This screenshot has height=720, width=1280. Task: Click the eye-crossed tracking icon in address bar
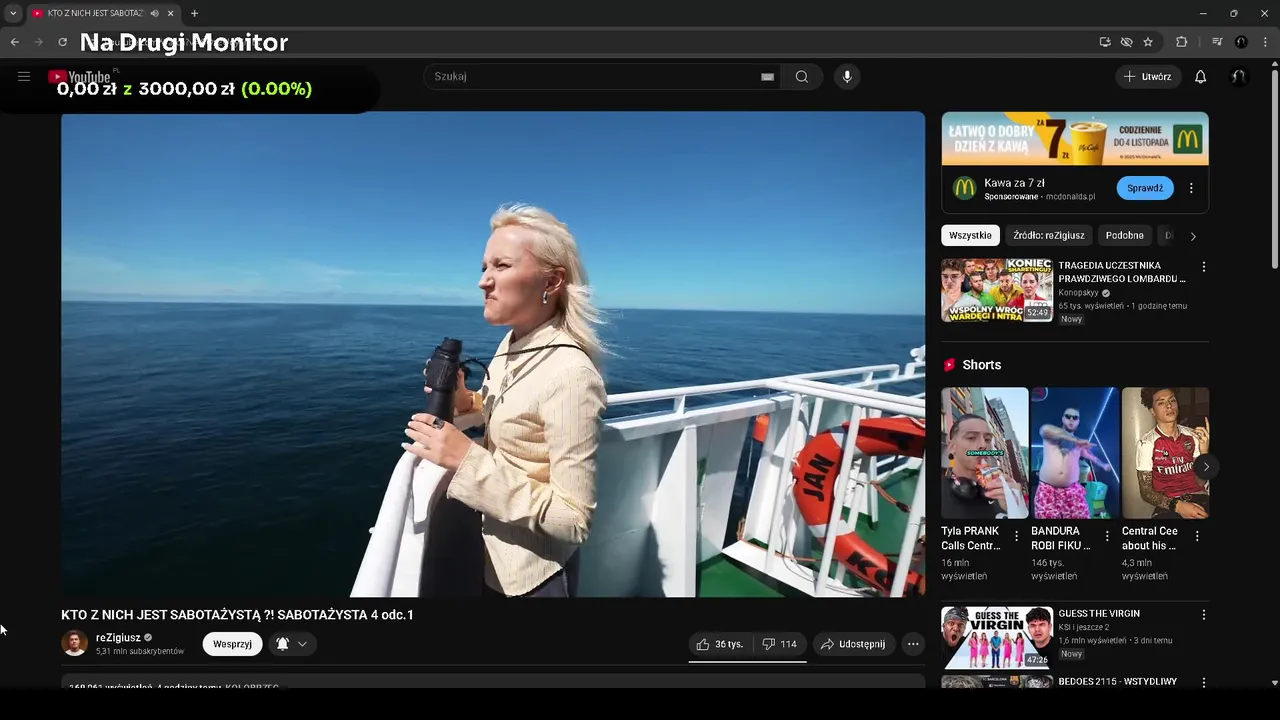click(1126, 42)
